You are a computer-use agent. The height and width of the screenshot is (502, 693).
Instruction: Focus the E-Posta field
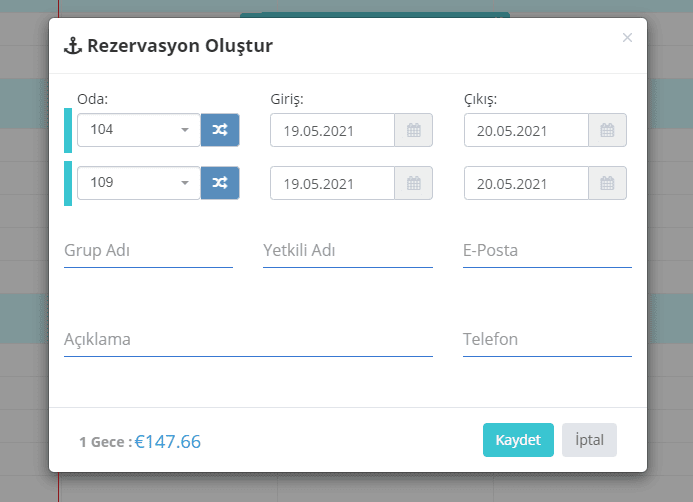(547, 251)
